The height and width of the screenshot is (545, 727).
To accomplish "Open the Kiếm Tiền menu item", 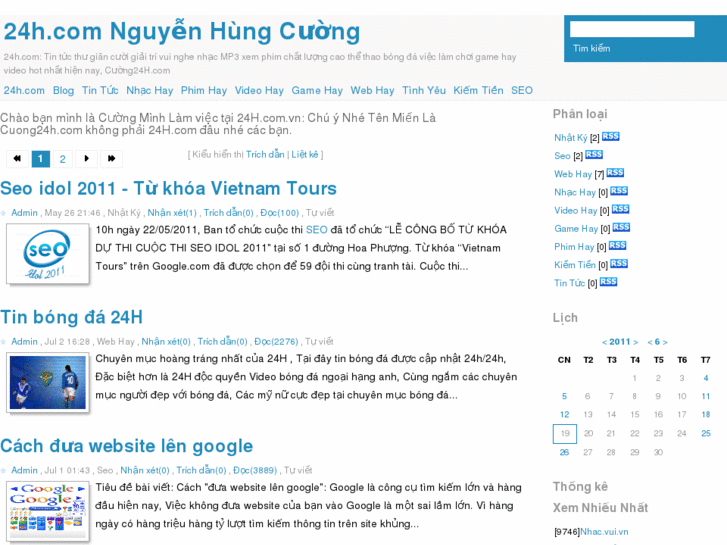I will coord(478,90).
